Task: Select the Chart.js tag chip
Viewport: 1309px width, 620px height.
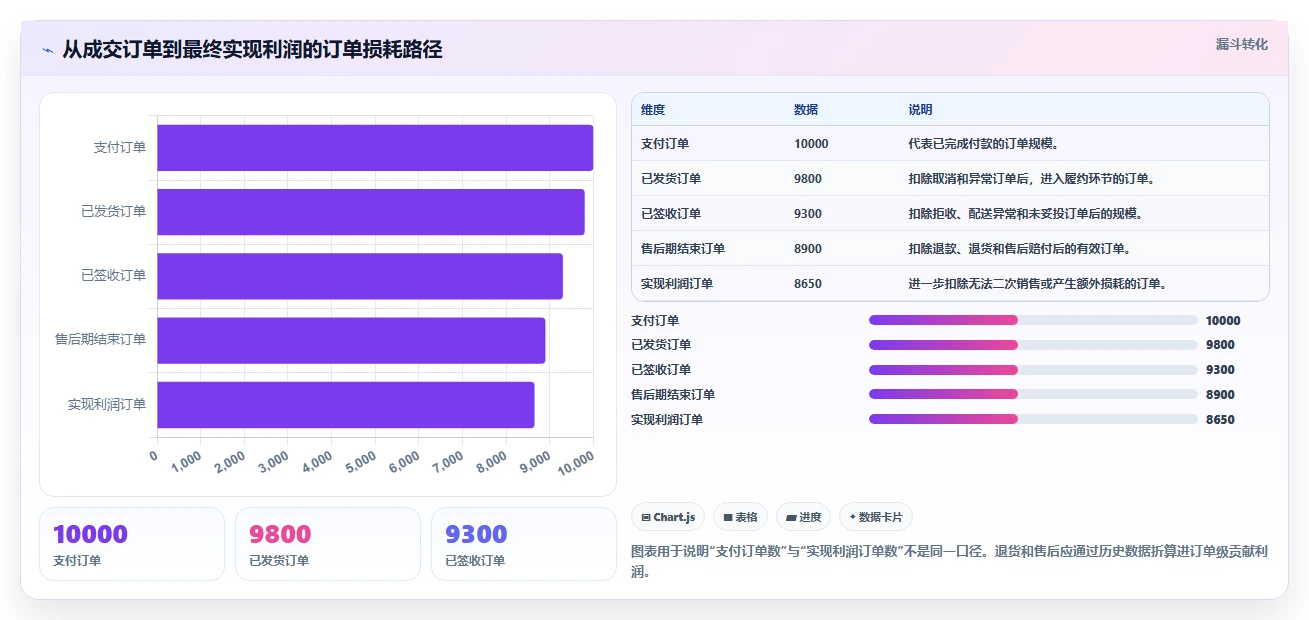Action: pos(668,517)
